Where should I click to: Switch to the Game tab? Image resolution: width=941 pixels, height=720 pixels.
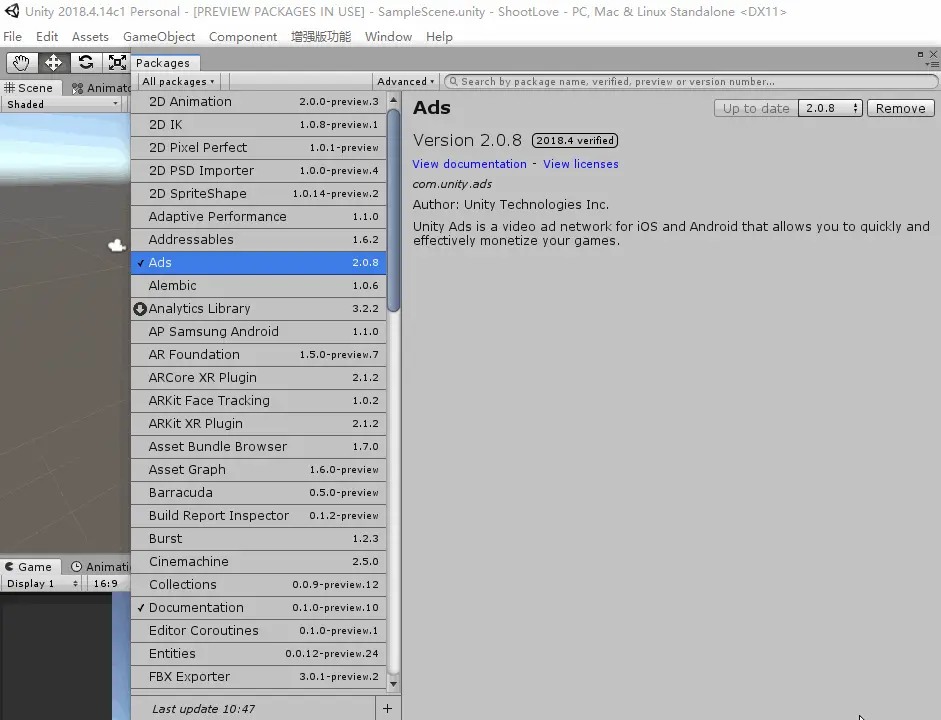pos(29,566)
